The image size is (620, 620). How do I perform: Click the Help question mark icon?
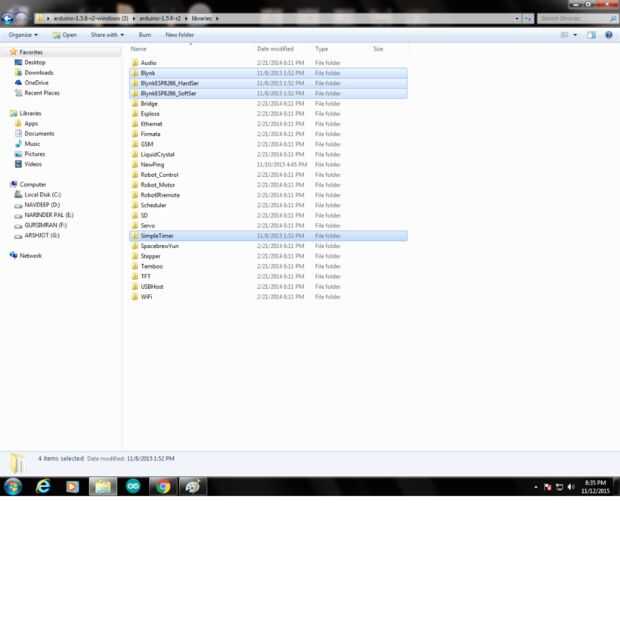coord(609,35)
